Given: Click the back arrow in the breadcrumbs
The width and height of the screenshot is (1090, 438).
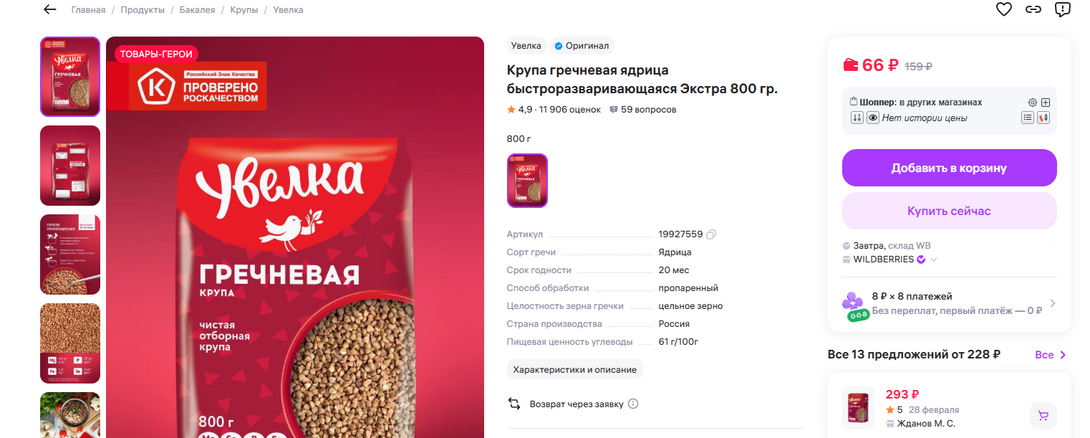Looking at the screenshot, I should click(49, 10).
